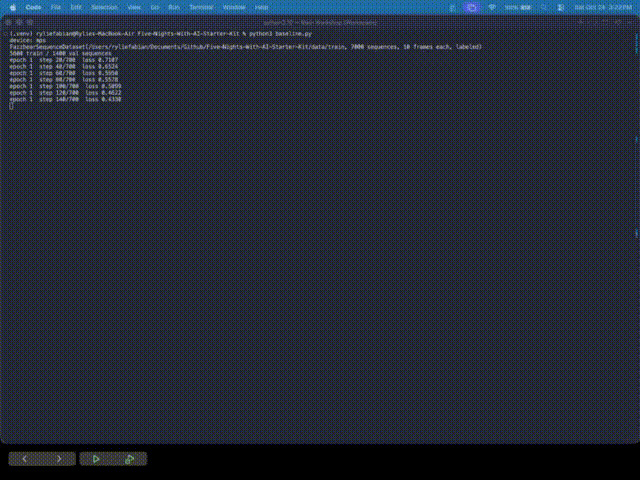Open the Go menu
Viewport: 640px width, 480px height.
coord(155,7)
